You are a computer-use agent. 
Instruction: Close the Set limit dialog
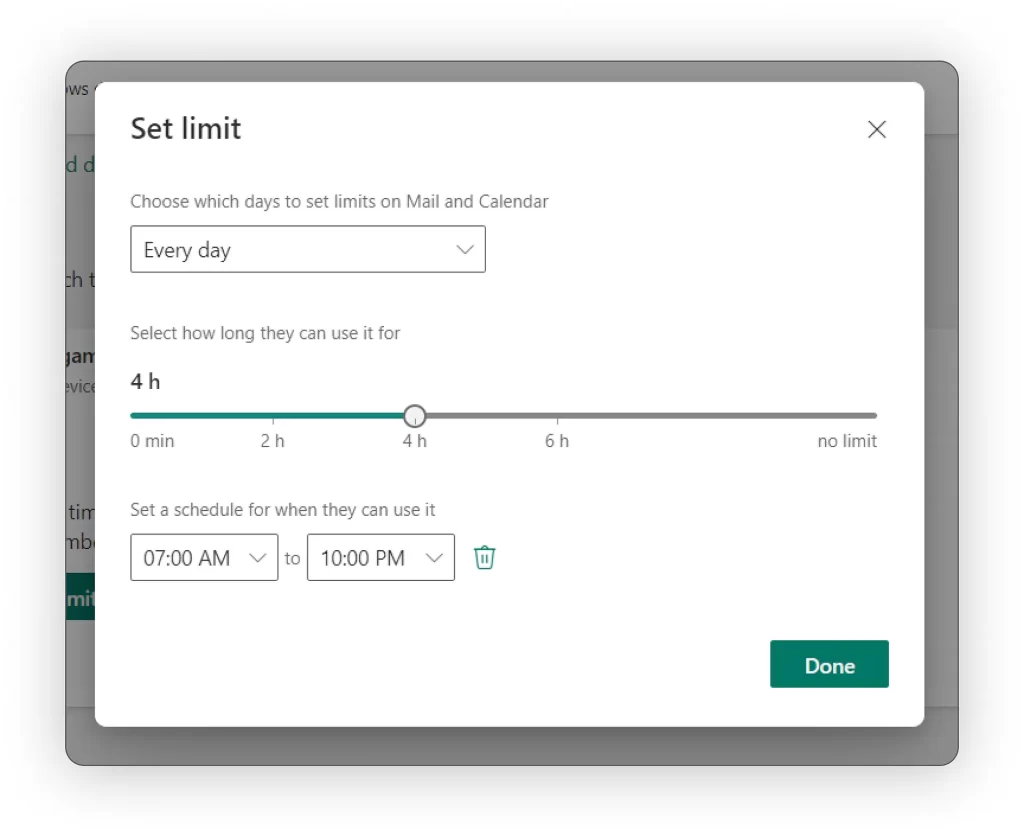point(876,129)
